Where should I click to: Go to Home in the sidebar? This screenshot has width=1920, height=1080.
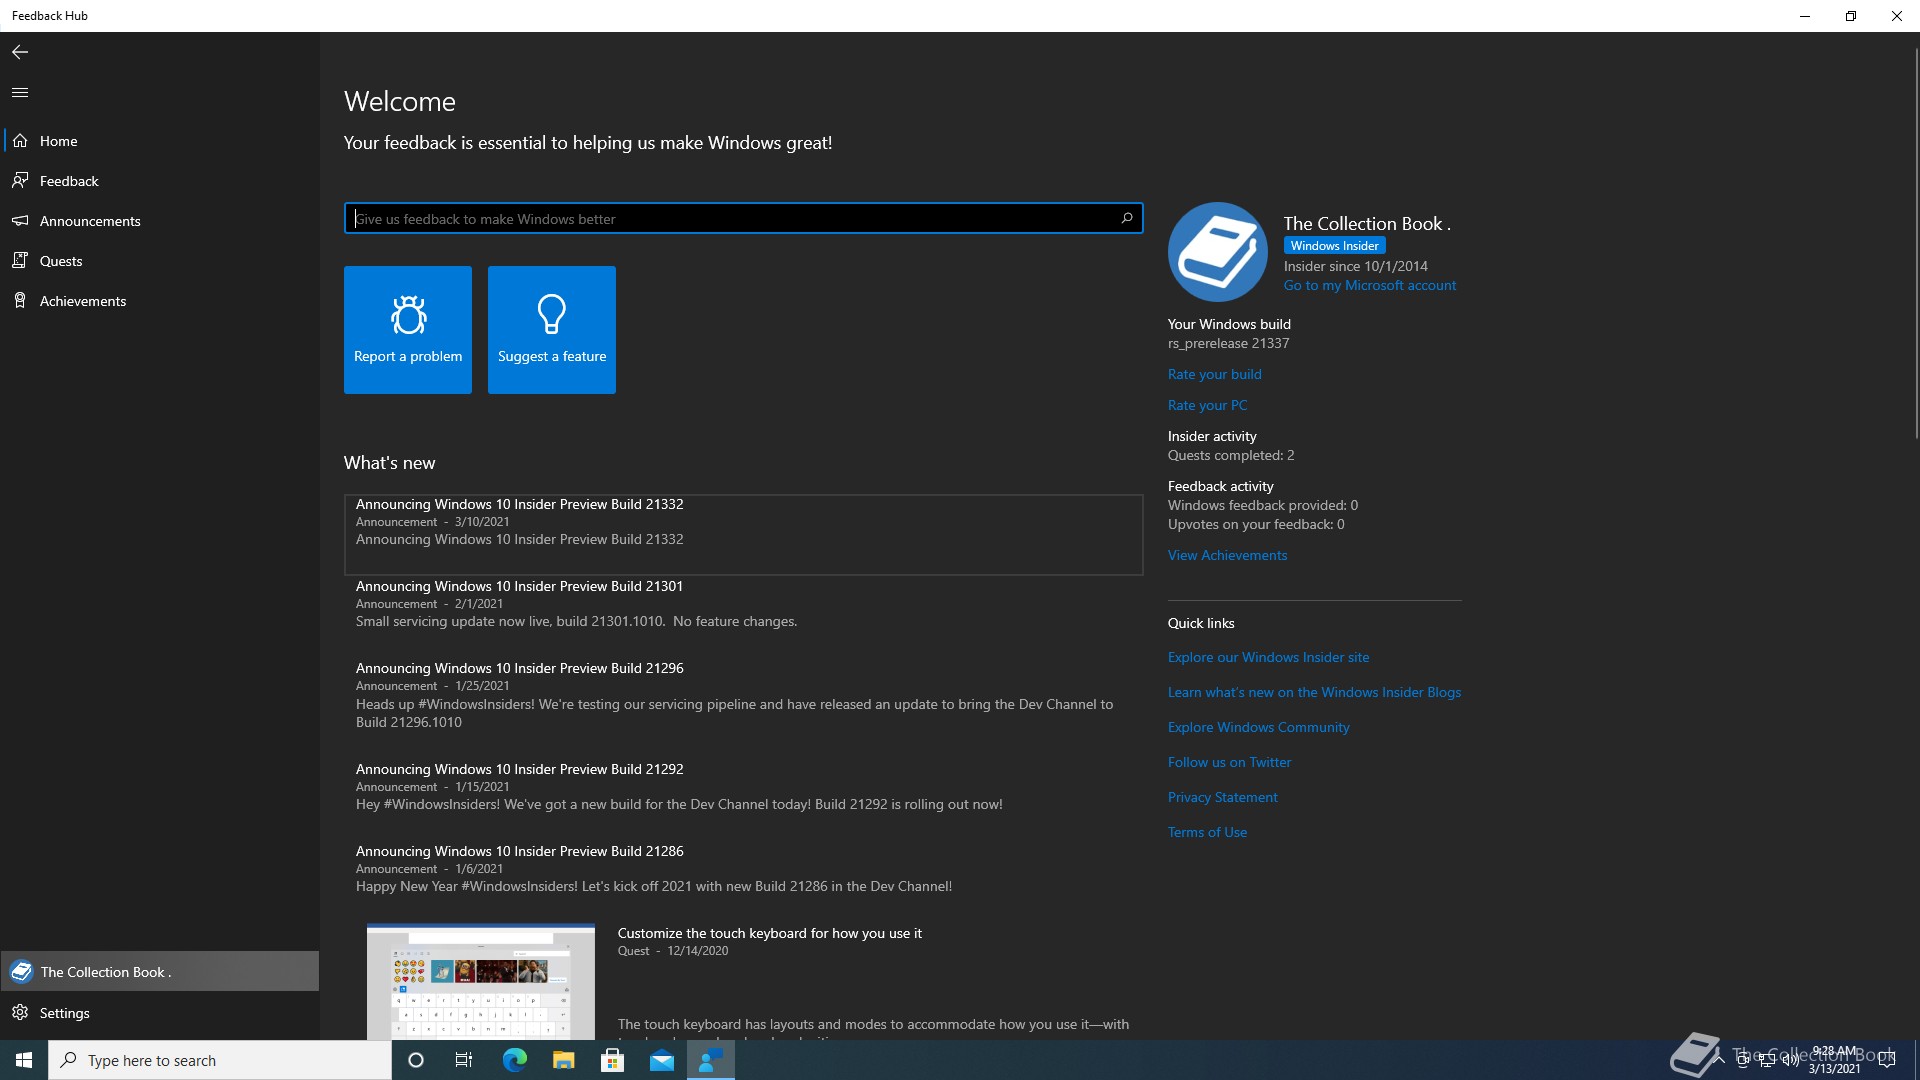point(160,141)
